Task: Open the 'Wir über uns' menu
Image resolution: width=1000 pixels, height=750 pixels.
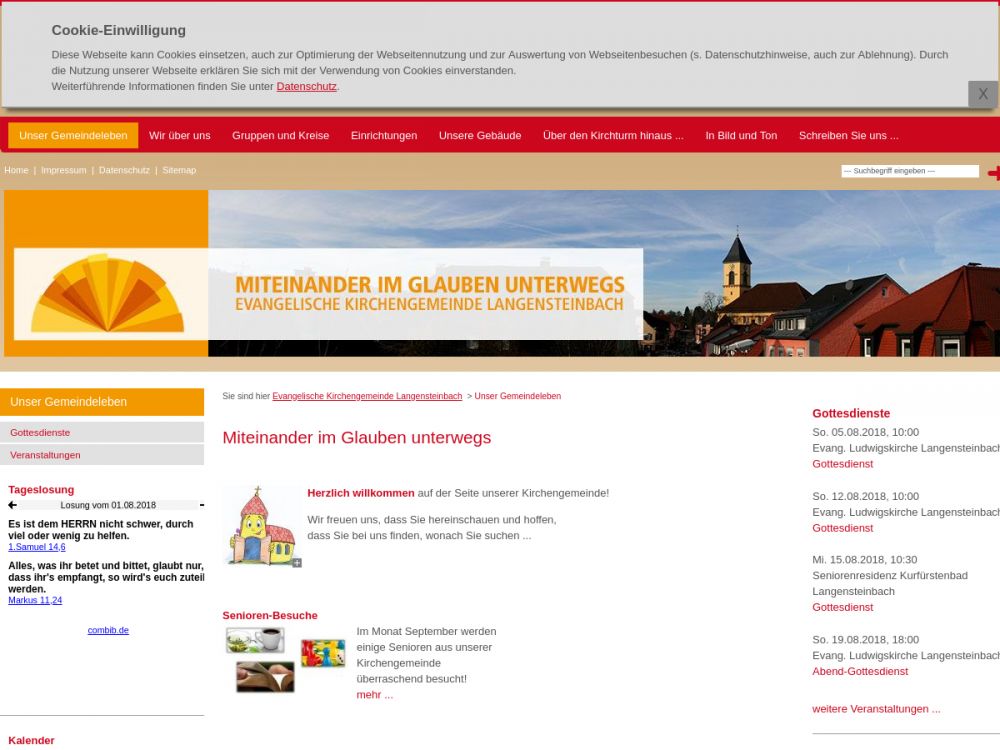Action: [x=180, y=135]
